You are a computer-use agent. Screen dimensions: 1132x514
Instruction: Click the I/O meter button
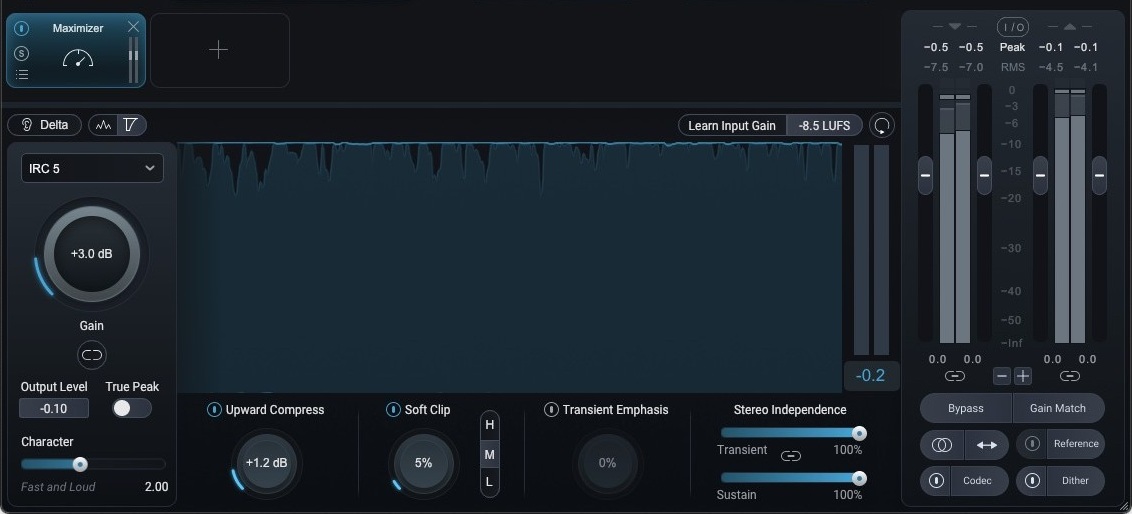tap(1012, 27)
